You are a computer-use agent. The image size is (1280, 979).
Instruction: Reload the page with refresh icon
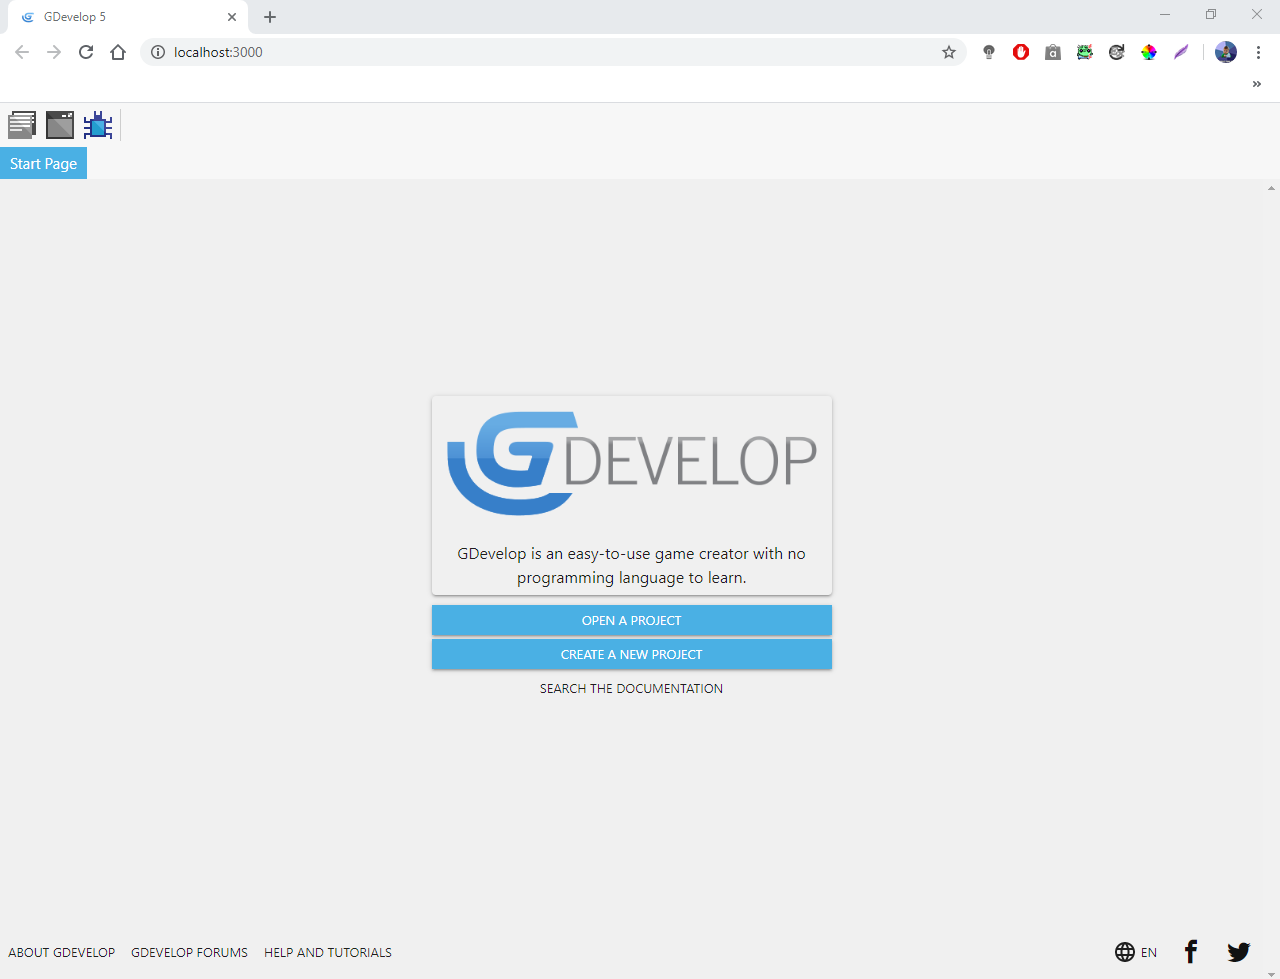coord(86,52)
